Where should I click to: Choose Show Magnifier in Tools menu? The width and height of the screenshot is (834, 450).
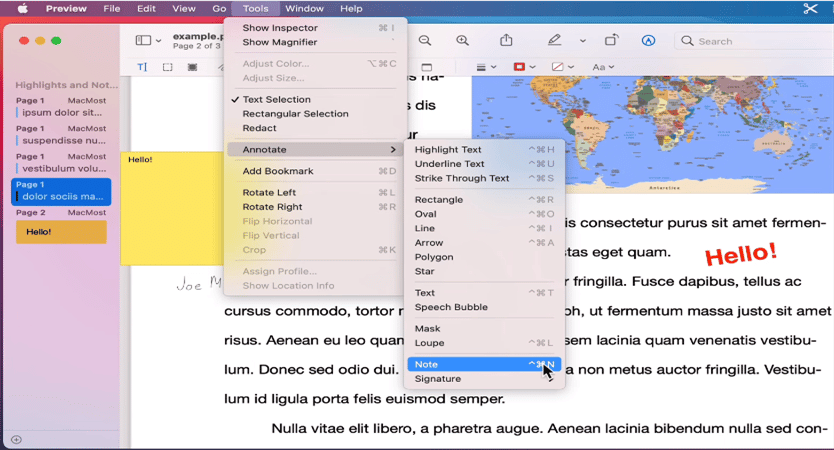317,42
